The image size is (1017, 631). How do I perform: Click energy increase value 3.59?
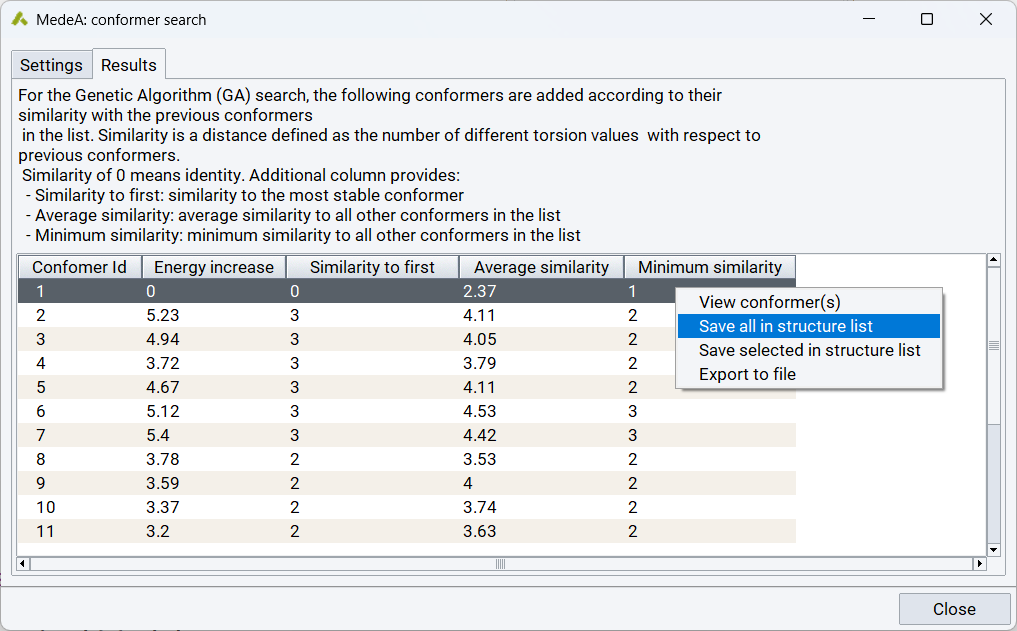163,483
